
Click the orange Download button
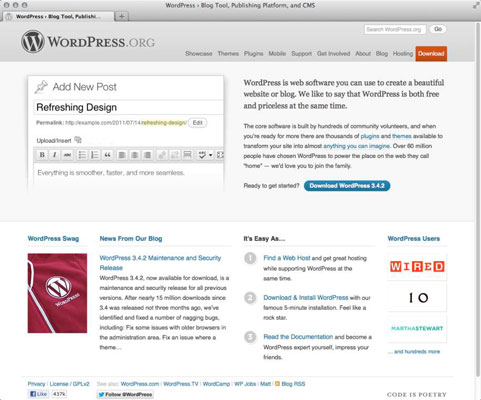click(431, 54)
